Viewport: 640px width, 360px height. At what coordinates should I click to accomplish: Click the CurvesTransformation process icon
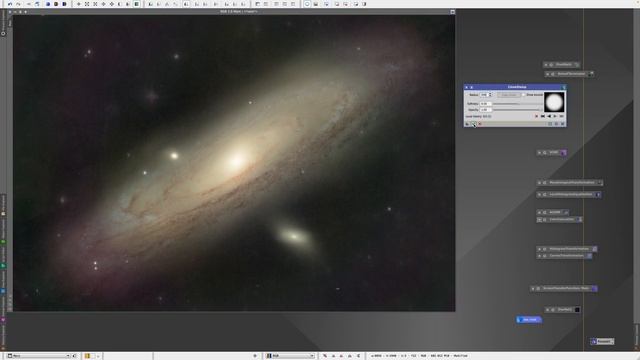coord(564,256)
